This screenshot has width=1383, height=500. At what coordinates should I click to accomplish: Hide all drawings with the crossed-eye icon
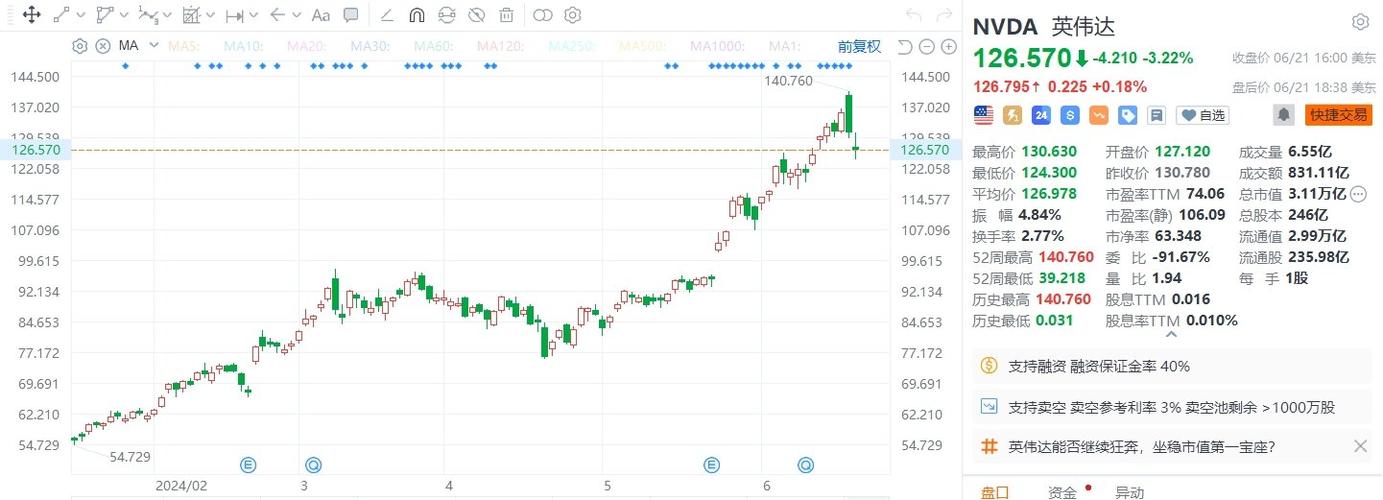point(477,15)
